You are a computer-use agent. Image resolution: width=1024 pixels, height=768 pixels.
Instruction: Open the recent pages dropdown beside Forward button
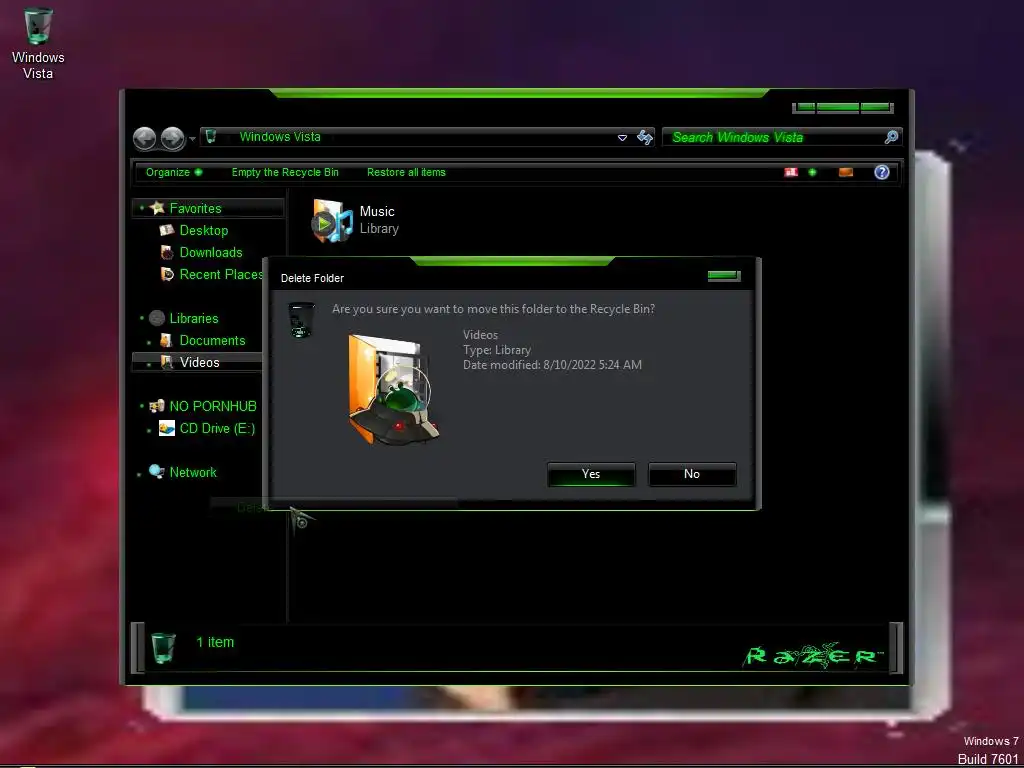192,139
